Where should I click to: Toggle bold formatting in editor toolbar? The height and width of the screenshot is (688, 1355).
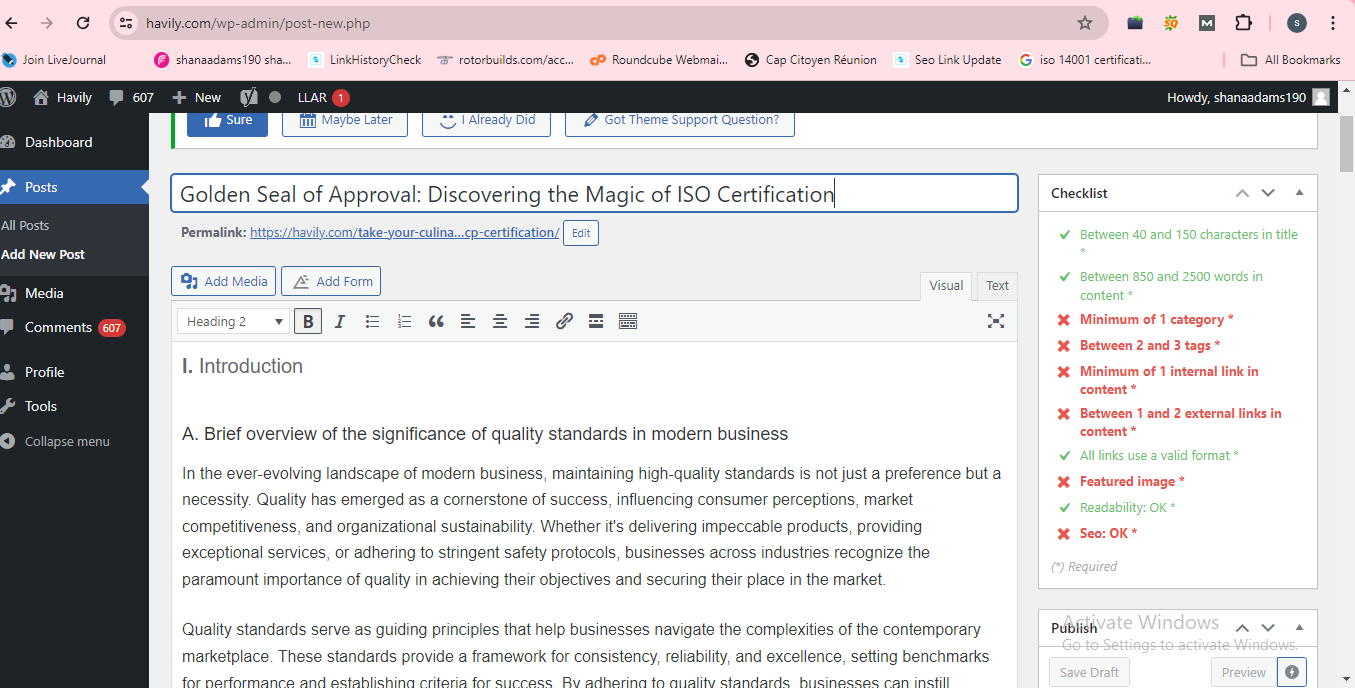tap(308, 321)
